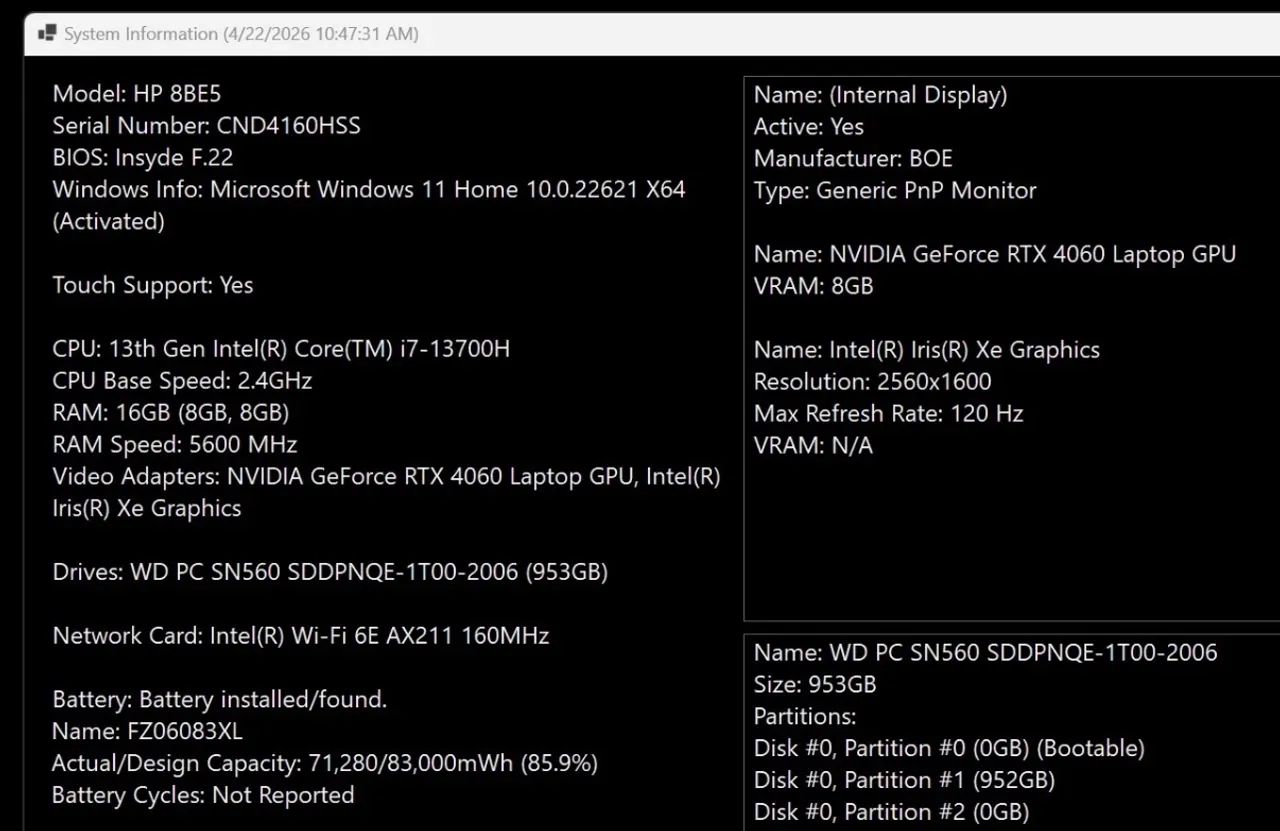The image size is (1280, 831).
Task: Select the "Touch Support: Yes" line
Action: 153,286
